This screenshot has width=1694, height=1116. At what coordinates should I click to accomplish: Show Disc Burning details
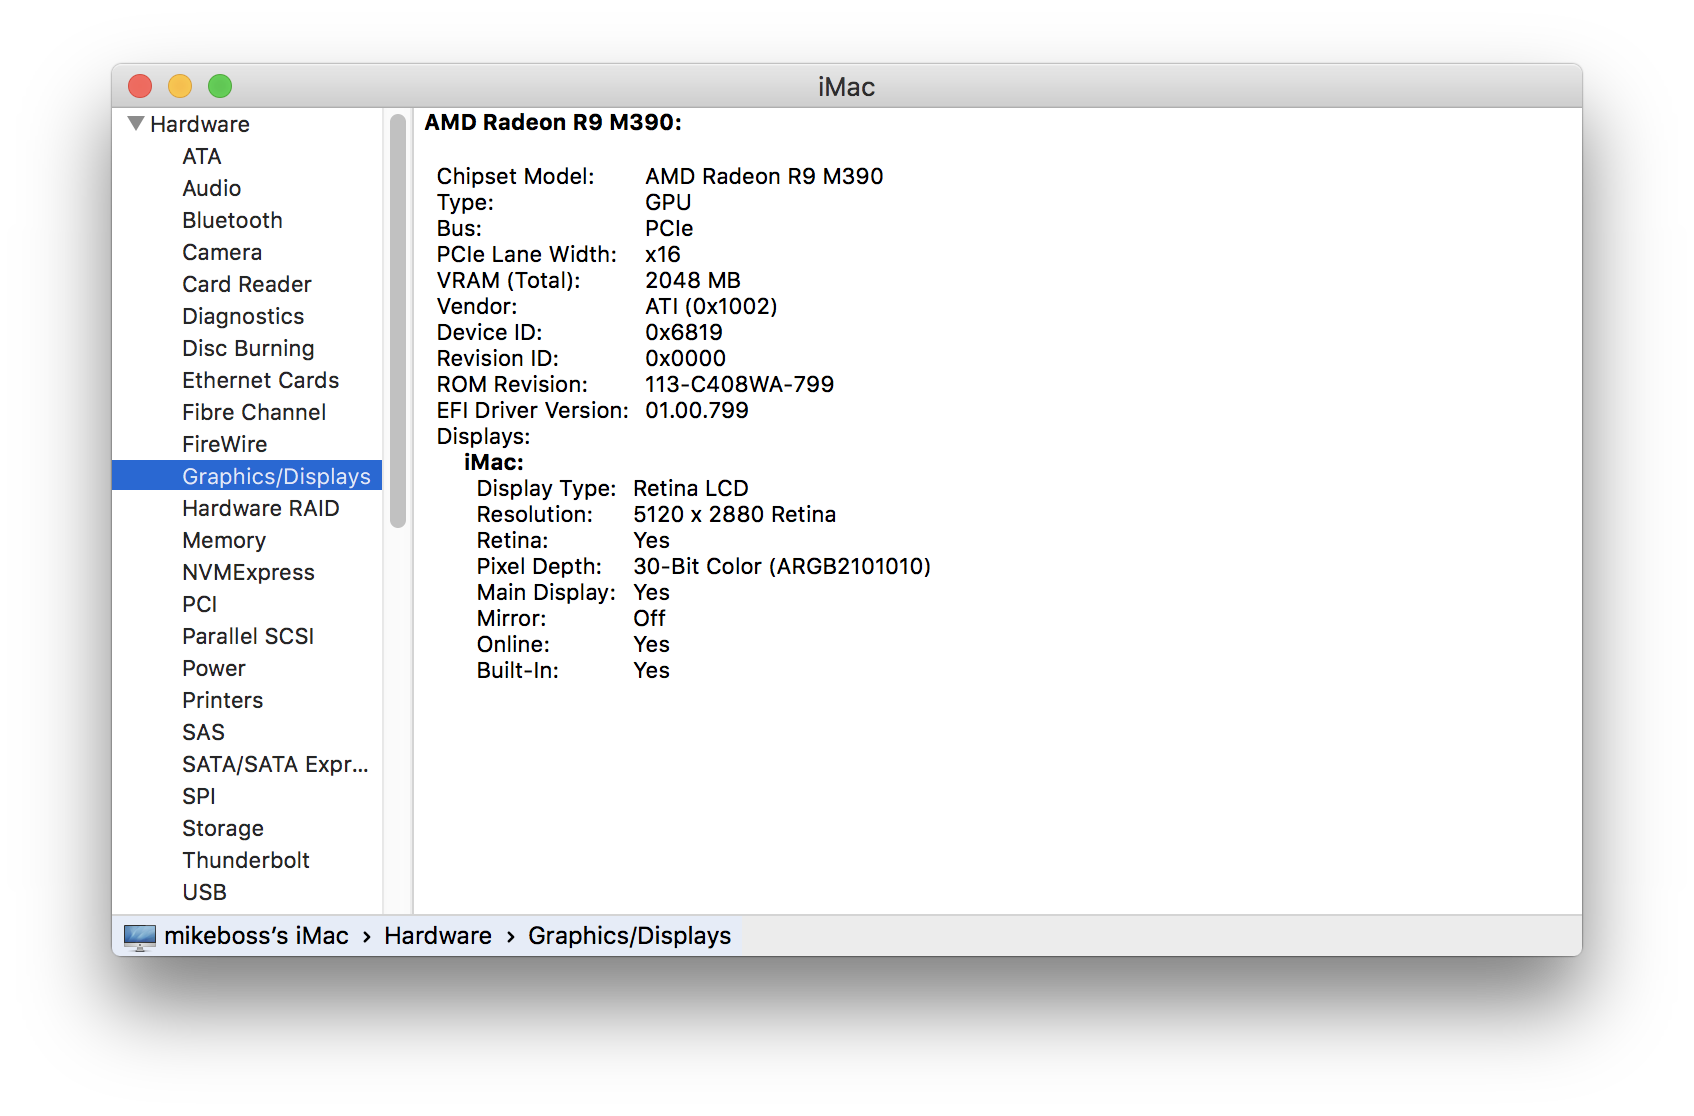(248, 348)
